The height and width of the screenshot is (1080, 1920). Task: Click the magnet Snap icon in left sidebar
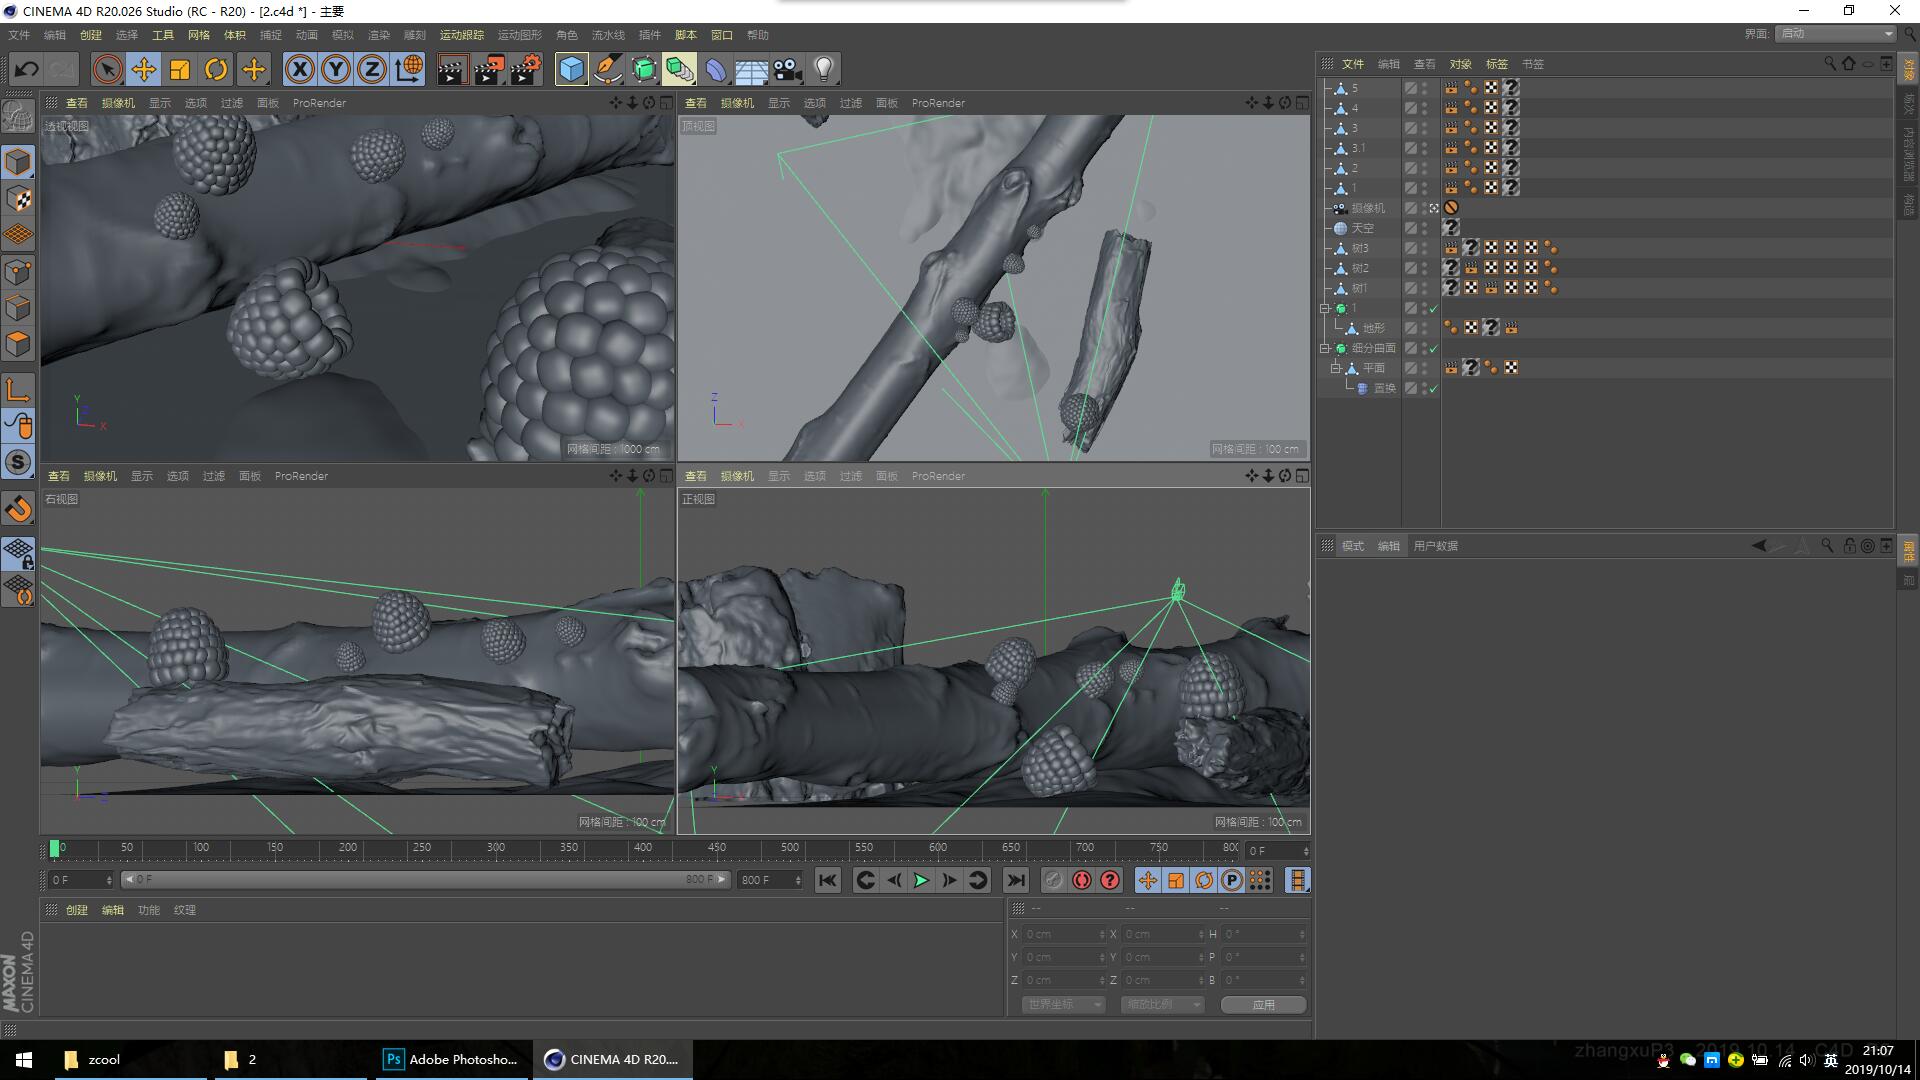tap(18, 509)
